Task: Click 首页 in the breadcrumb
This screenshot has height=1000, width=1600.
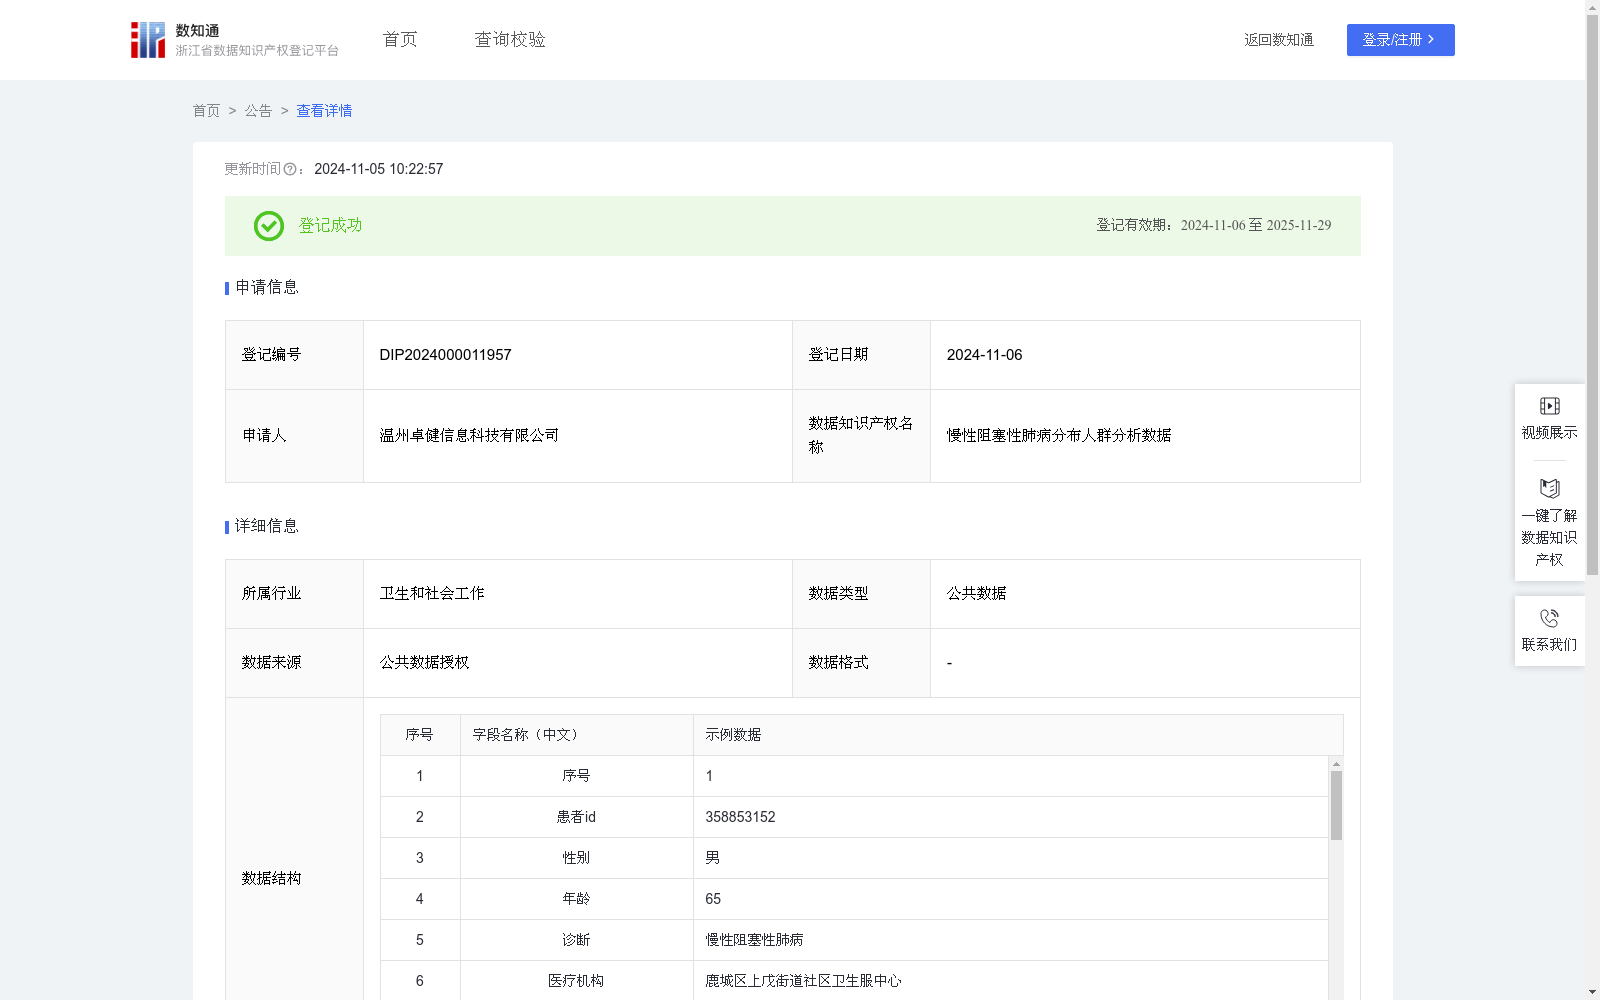Action: point(206,111)
